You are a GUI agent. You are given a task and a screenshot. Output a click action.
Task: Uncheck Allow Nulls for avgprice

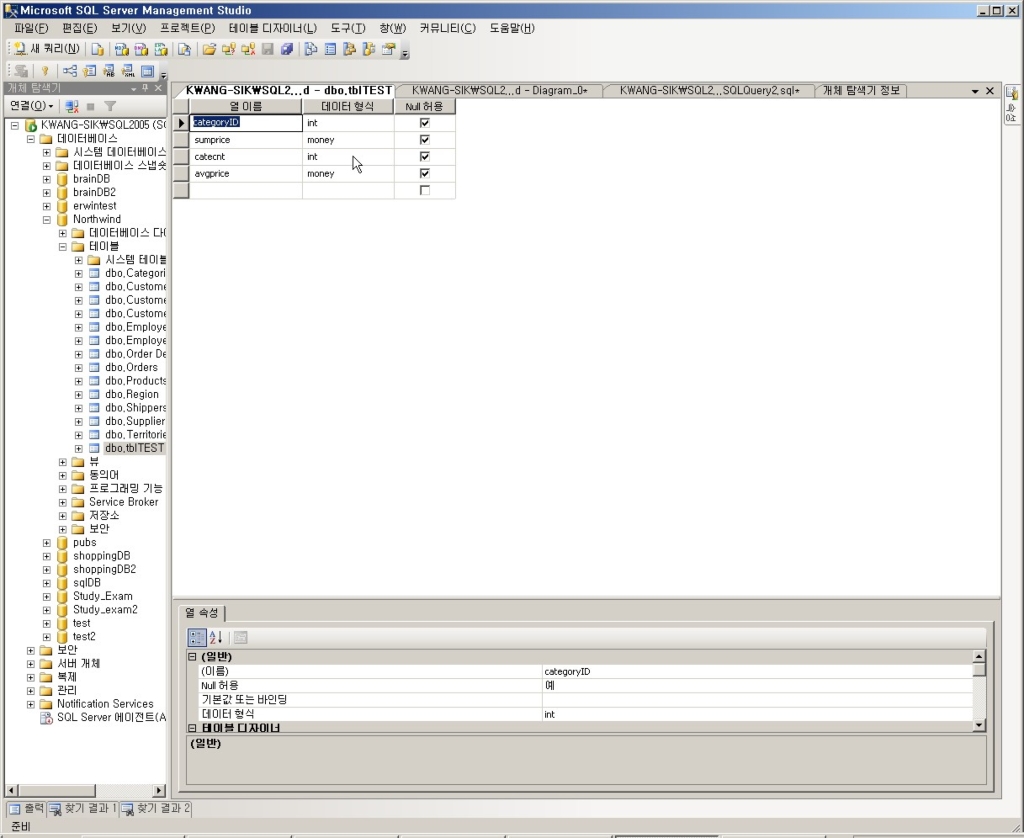(424, 174)
